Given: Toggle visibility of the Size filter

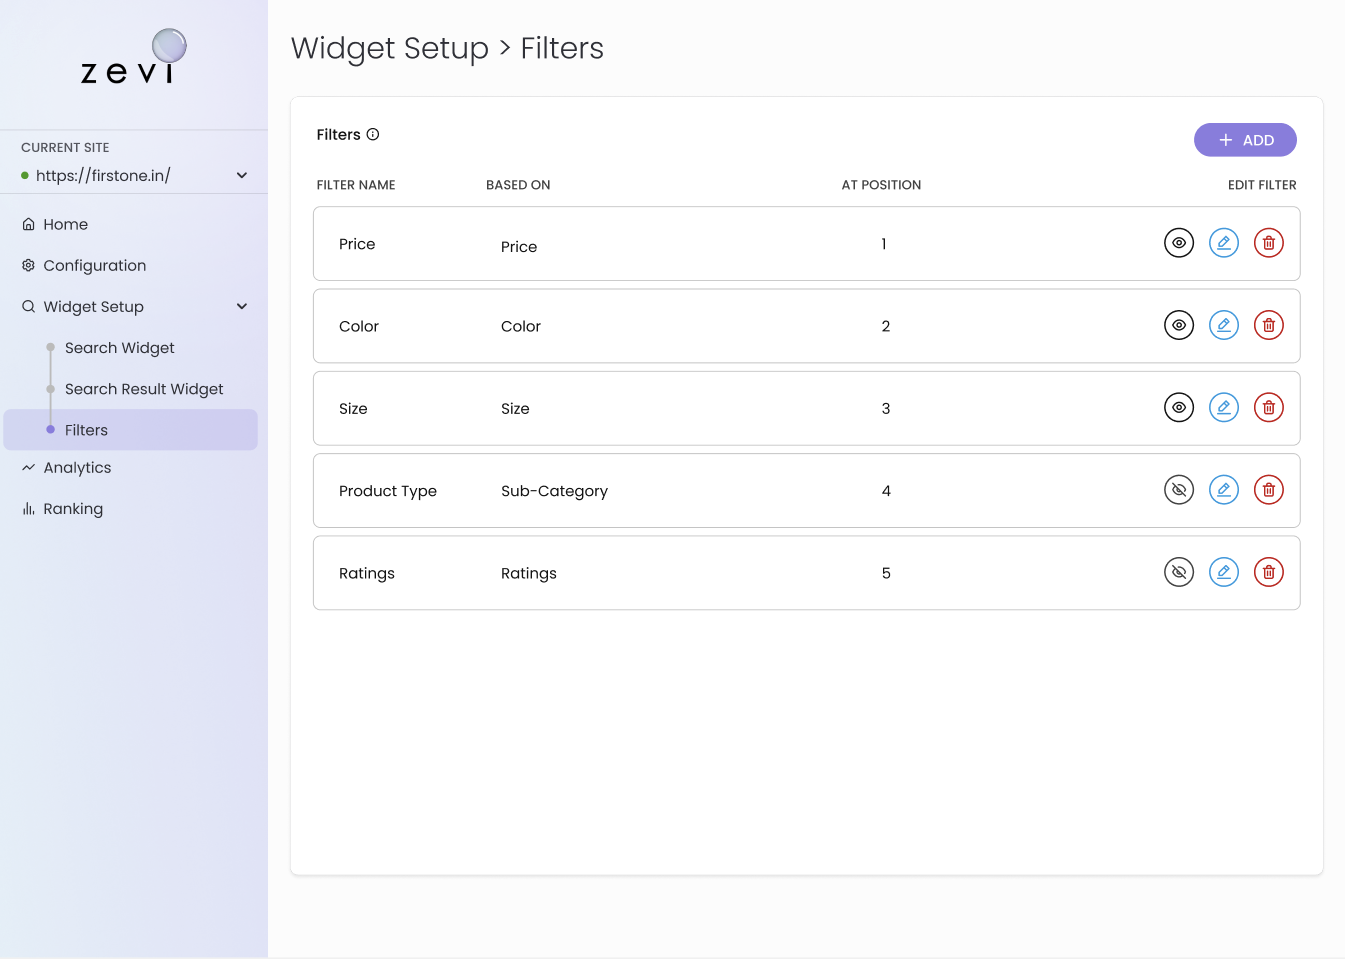Looking at the screenshot, I should (1179, 408).
